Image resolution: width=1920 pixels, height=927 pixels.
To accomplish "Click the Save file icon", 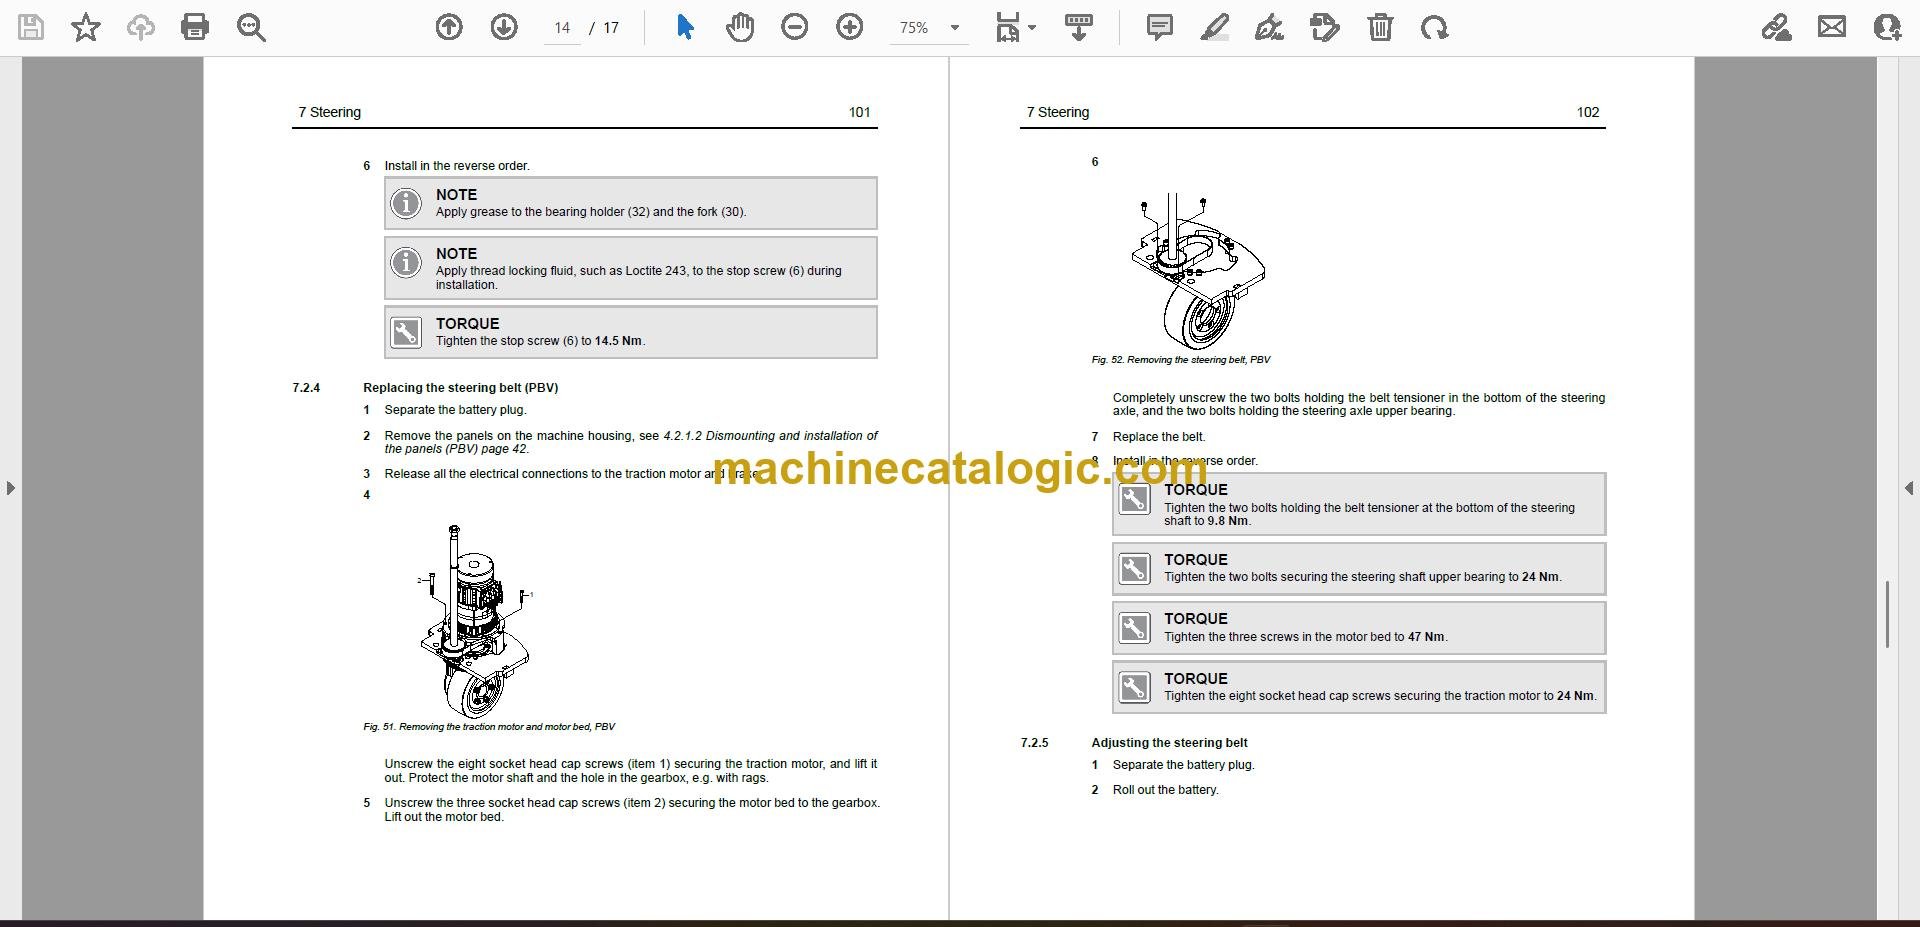I will tap(31, 27).
